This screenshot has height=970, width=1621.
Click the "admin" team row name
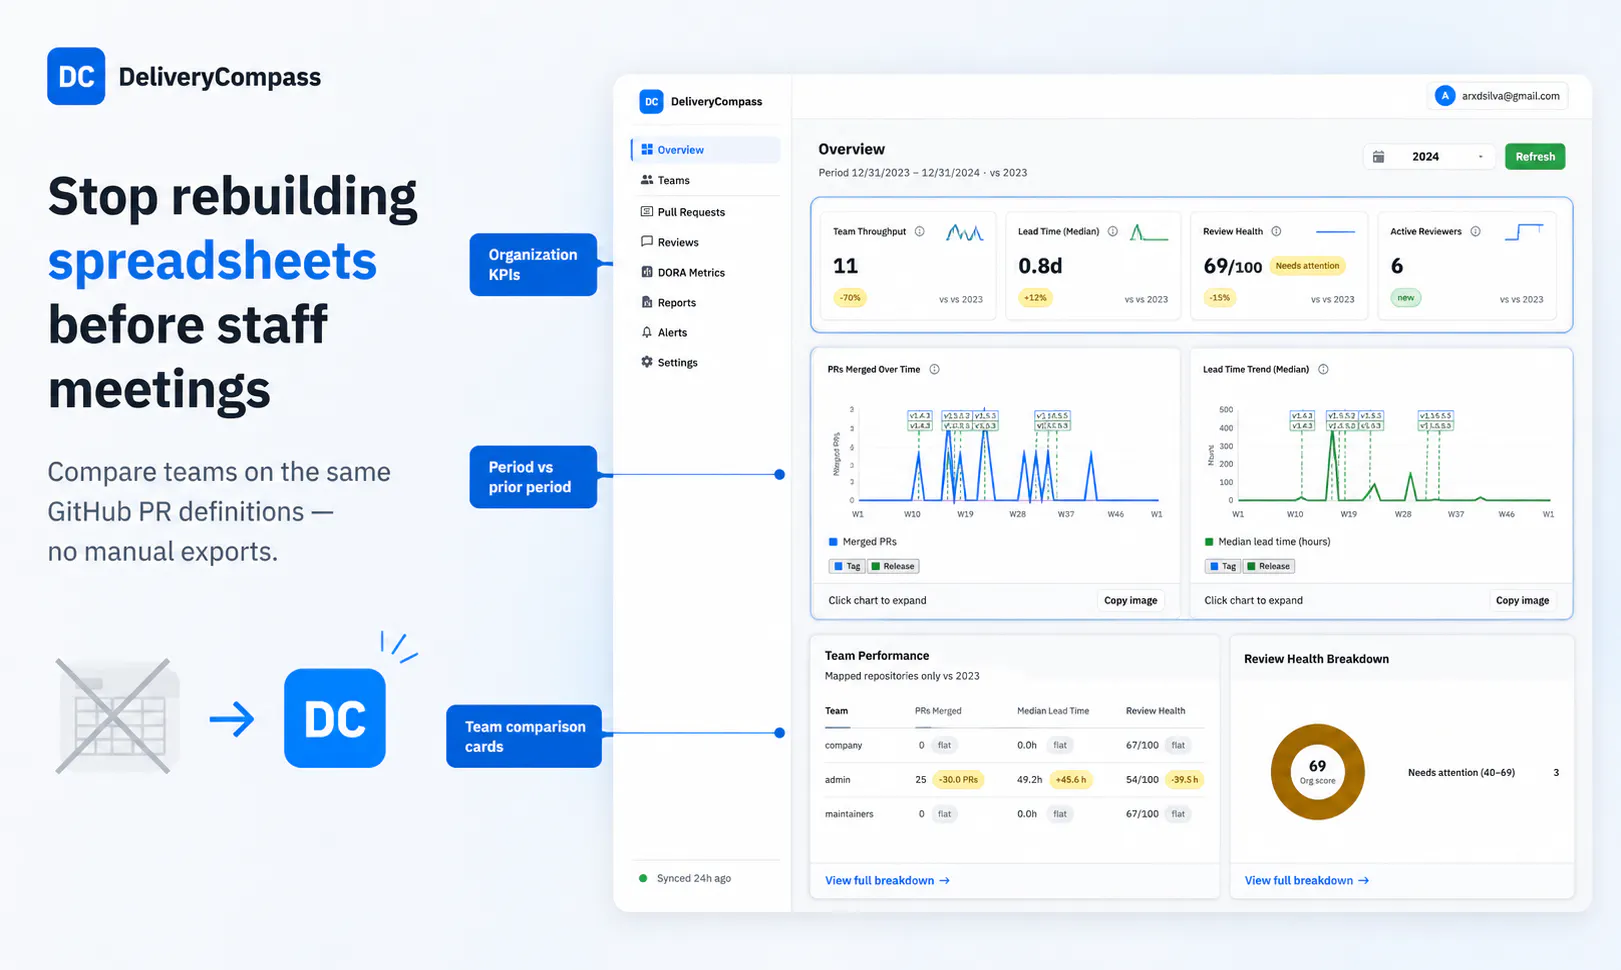click(x=837, y=780)
